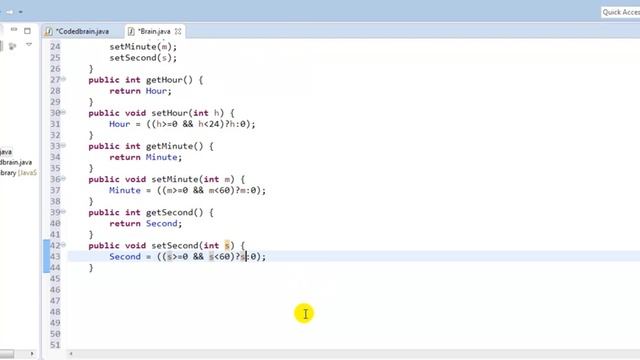The image size is (640, 360).
Task: Click the highlighted parameter 's' in setSecond(int s)
Action: pos(227,246)
